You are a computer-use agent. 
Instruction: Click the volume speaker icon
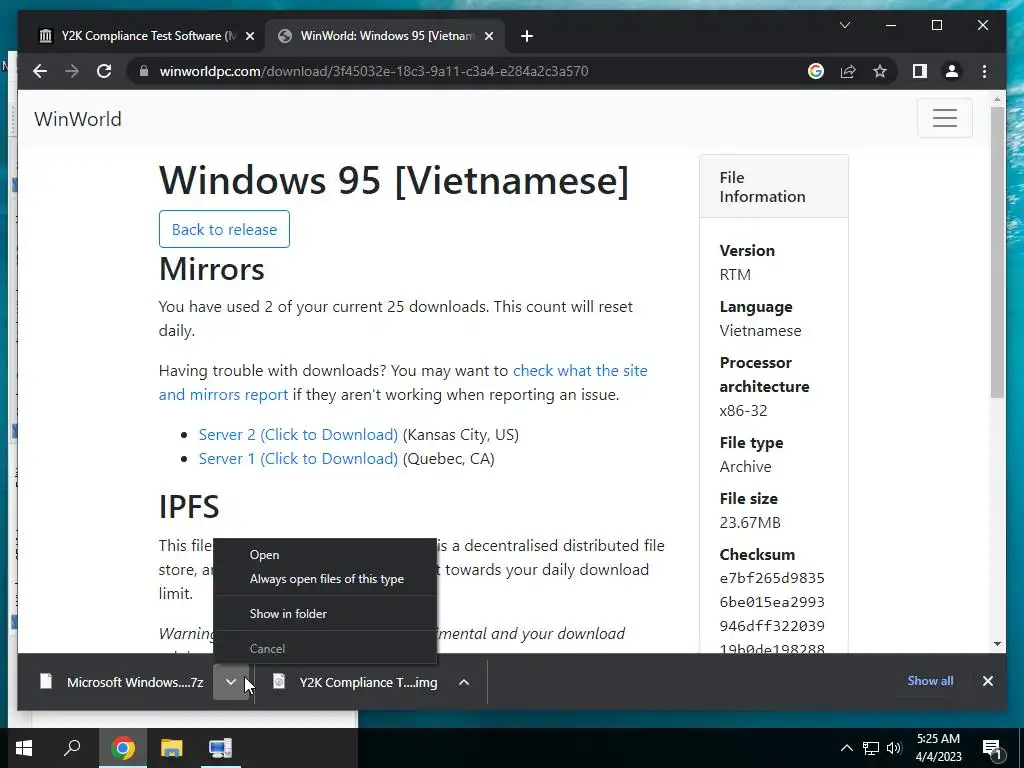894,748
